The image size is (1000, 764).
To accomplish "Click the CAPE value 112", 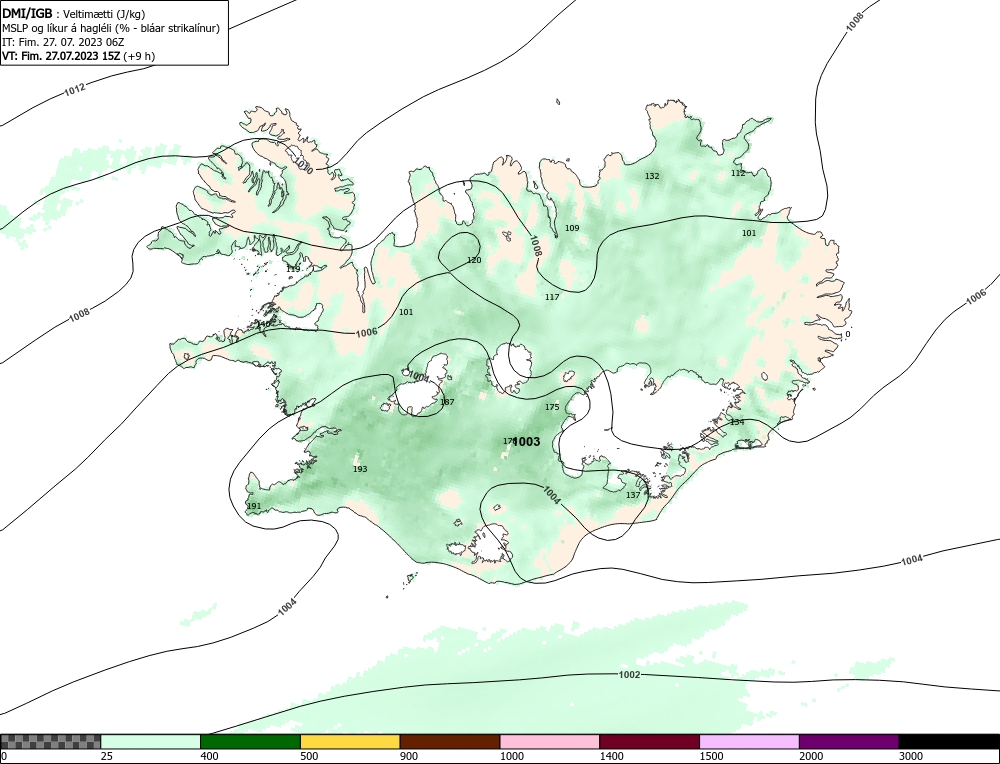I will pos(738,173).
